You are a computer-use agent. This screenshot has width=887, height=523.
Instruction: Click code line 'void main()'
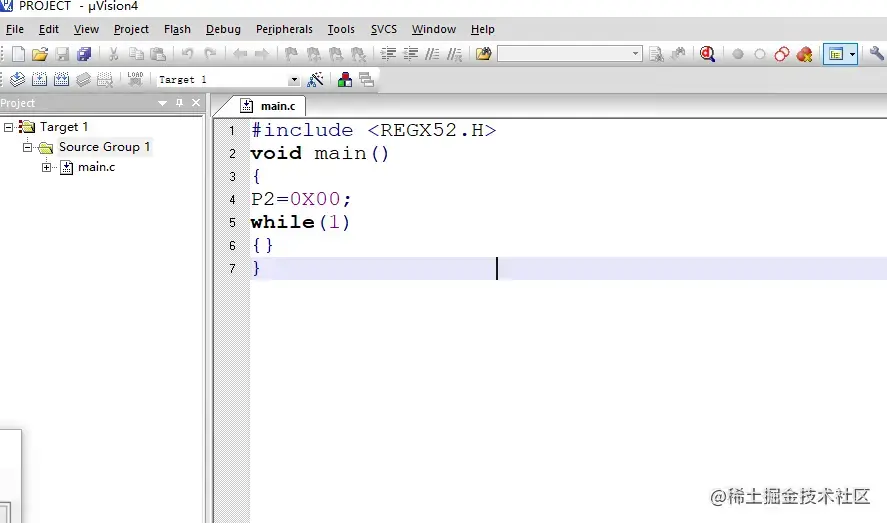click(x=320, y=153)
